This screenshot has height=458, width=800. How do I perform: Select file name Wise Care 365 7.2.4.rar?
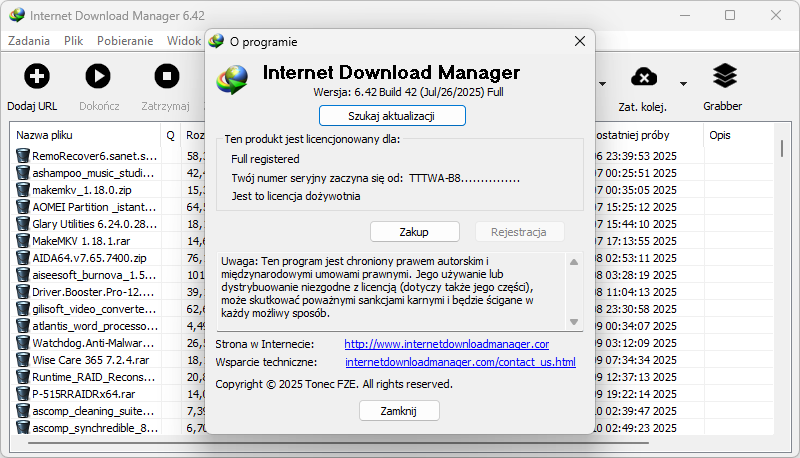coord(91,360)
